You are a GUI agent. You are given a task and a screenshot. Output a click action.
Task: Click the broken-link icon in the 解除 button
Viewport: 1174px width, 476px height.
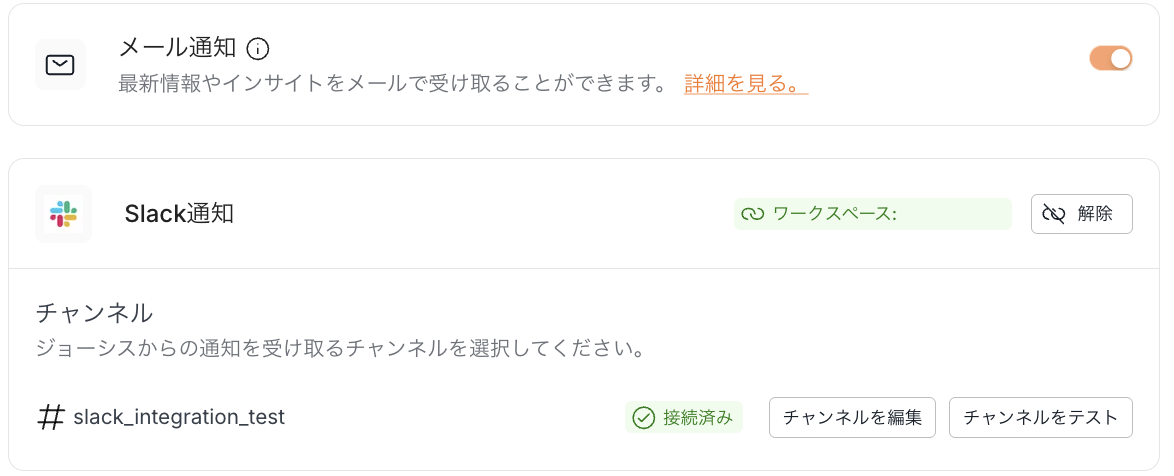[x=1054, y=214]
